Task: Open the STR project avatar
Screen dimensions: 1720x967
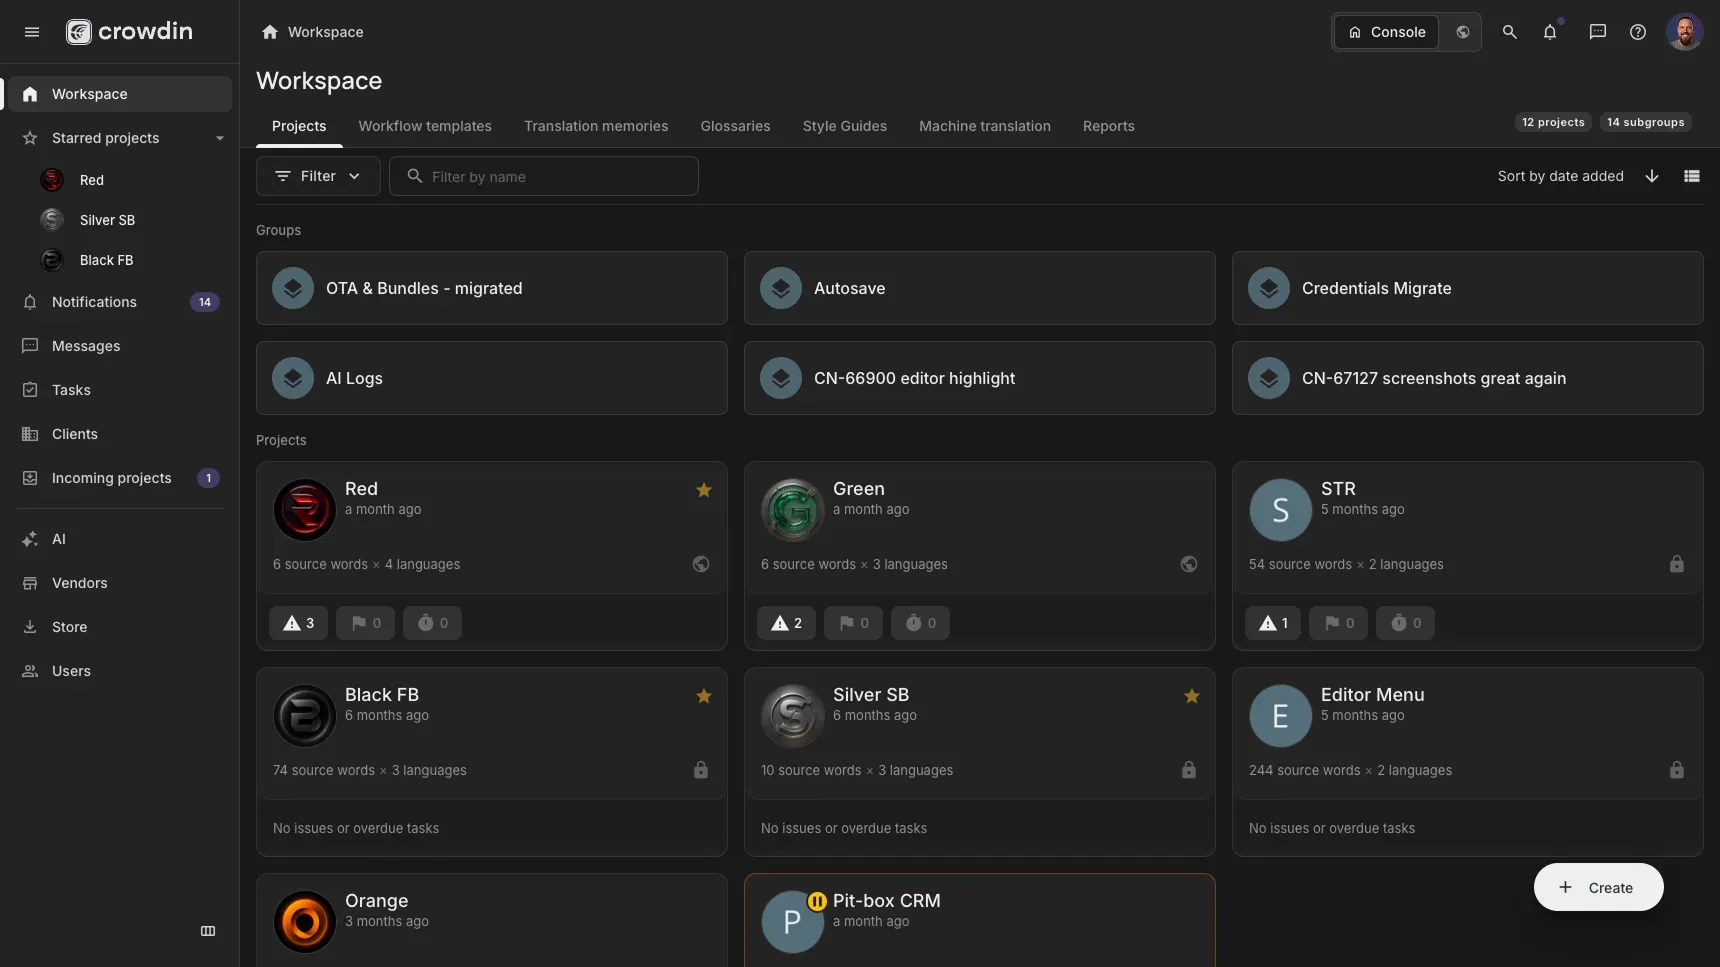Action: click(x=1281, y=510)
